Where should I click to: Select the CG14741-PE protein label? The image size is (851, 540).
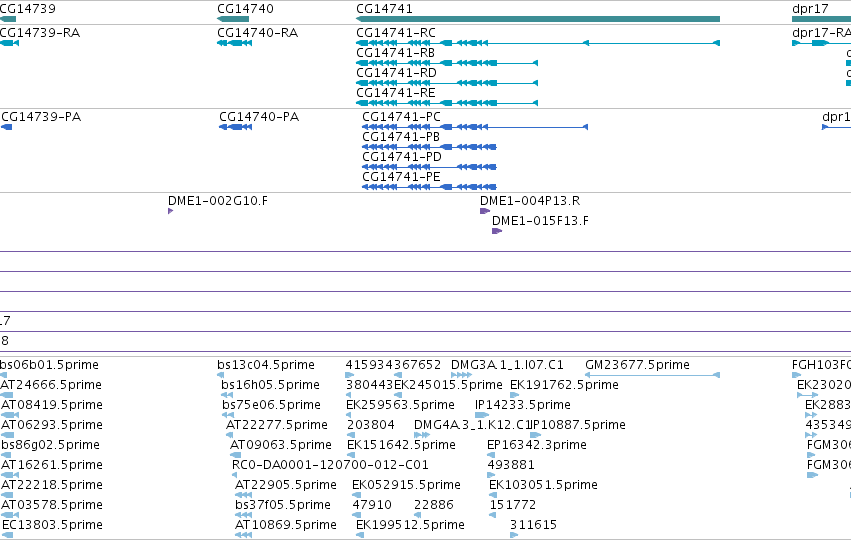[x=402, y=177]
